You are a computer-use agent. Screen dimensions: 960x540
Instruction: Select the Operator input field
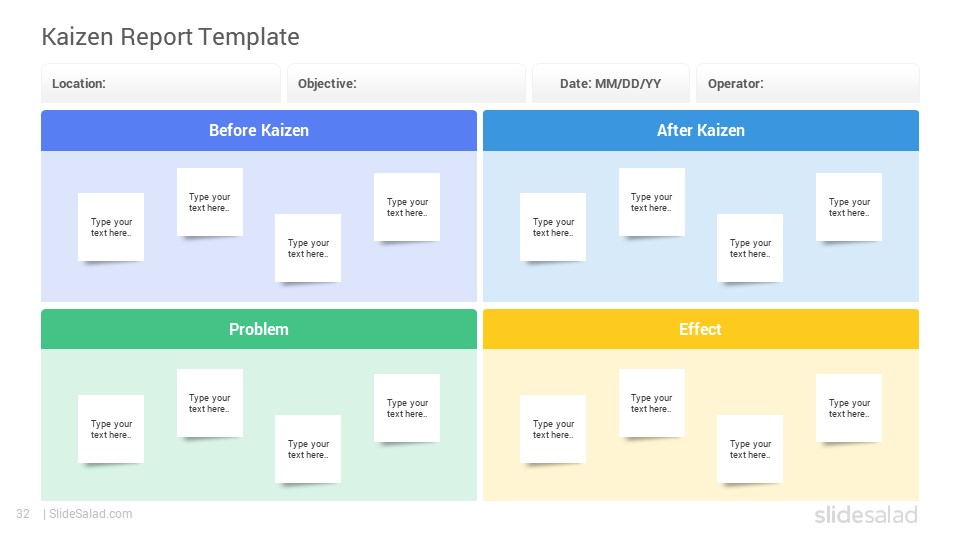tap(808, 83)
